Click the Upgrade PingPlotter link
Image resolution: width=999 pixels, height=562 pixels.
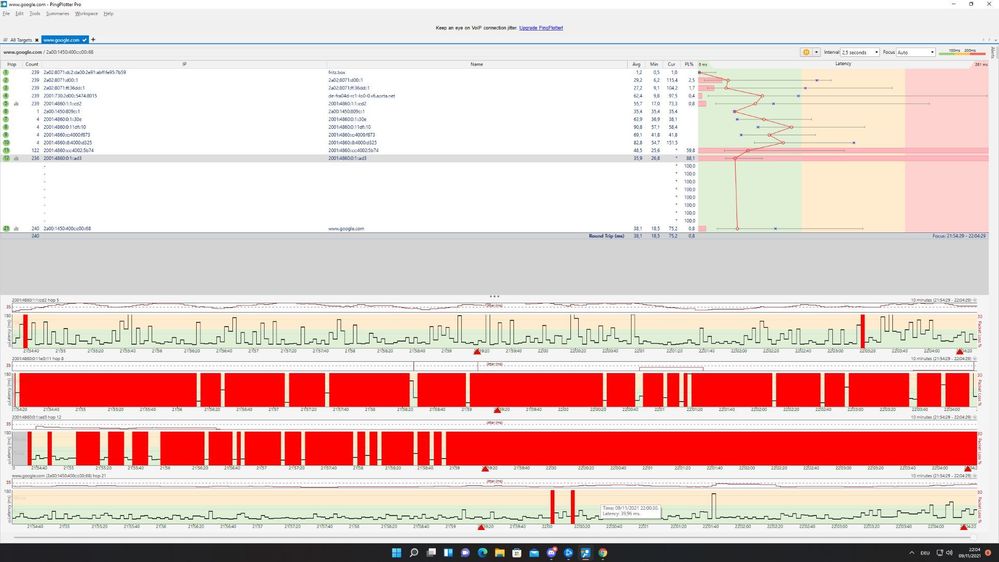(x=539, y=28)
